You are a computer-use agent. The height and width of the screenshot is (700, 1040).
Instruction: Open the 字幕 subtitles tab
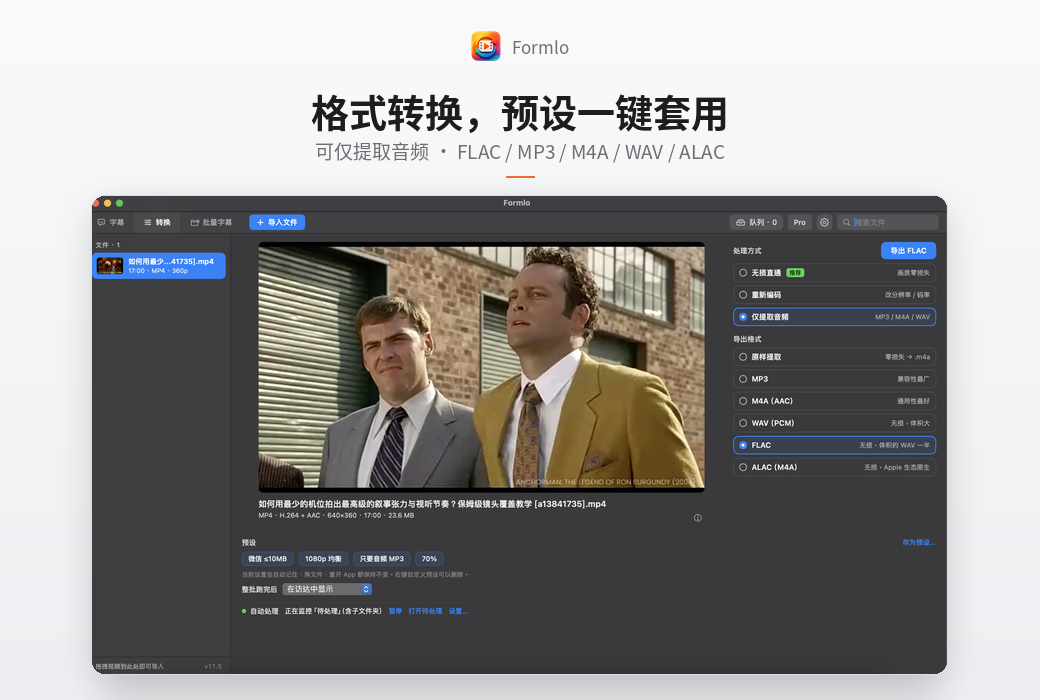click(111, 222)
